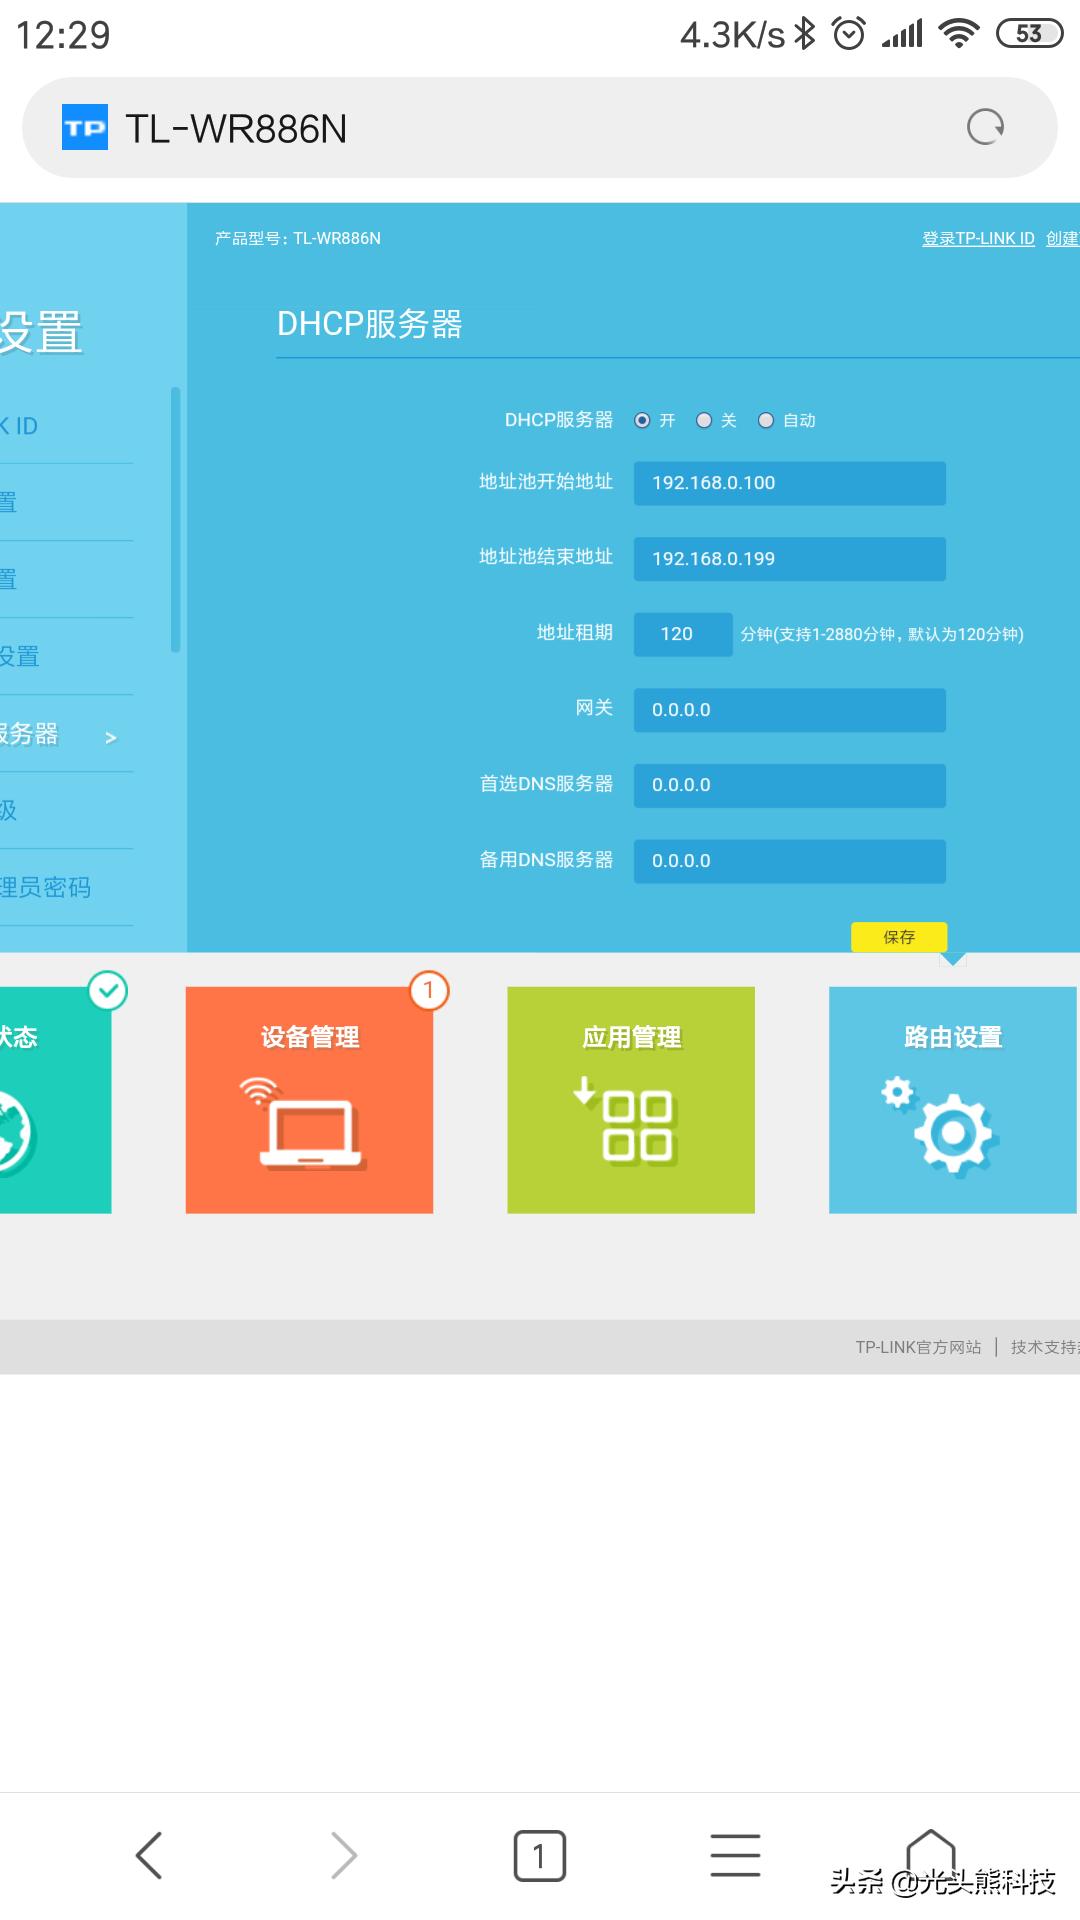Open the browser tabs counter showing 1
This screenshot has width=1080, height=1920.
click(539, 1856)
